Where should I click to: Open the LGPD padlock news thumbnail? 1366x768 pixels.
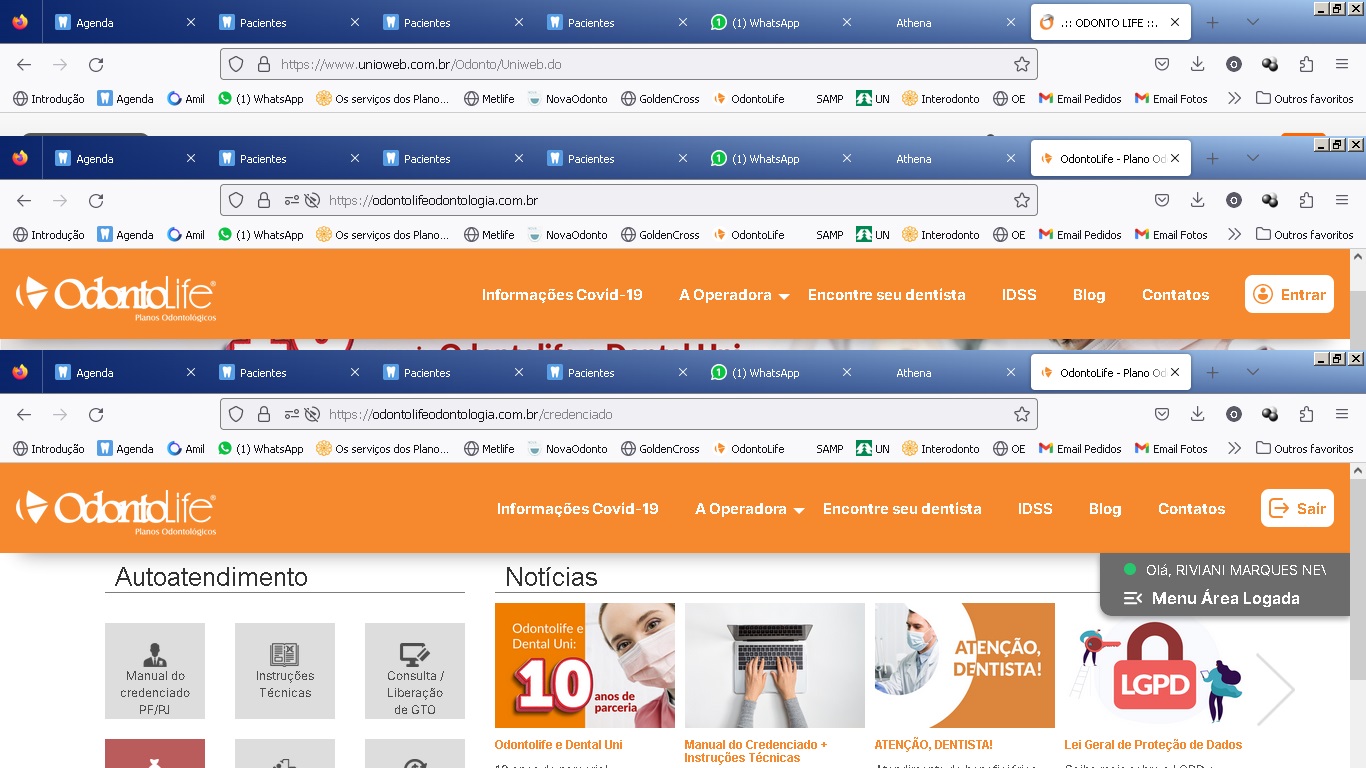pos(1154,665)
